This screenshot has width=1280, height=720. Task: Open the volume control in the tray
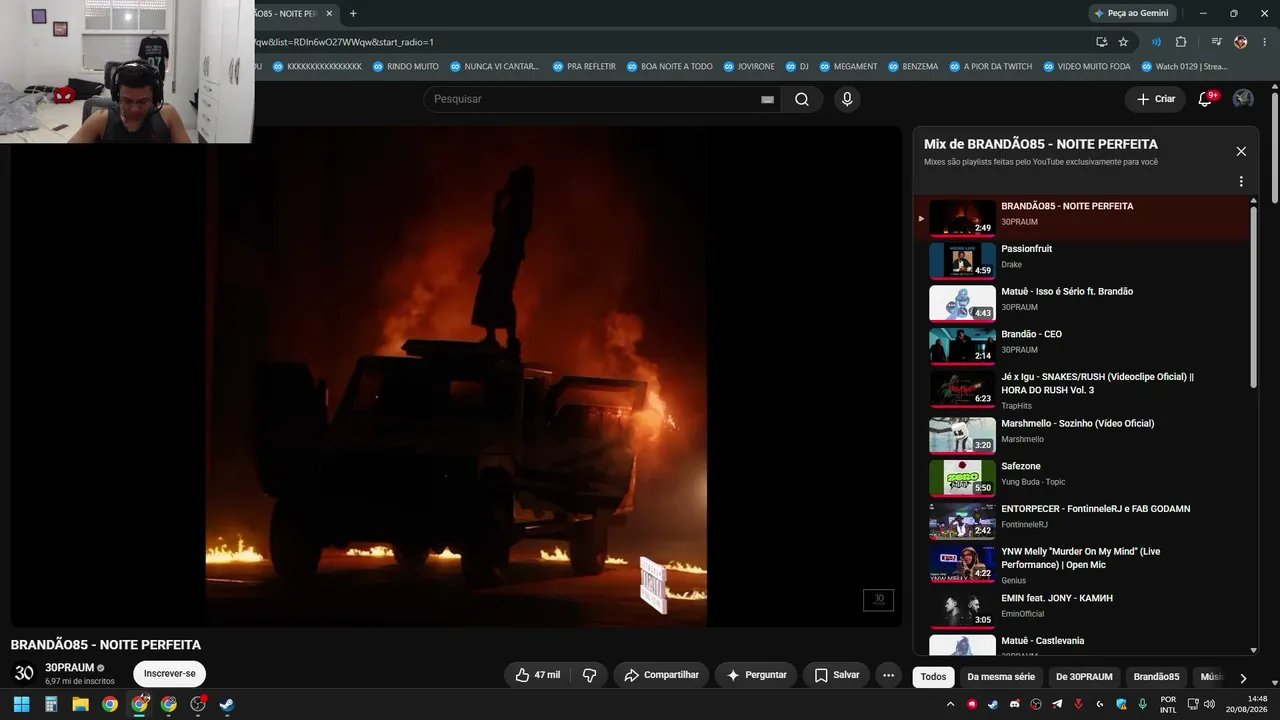tap(1209, 704)
